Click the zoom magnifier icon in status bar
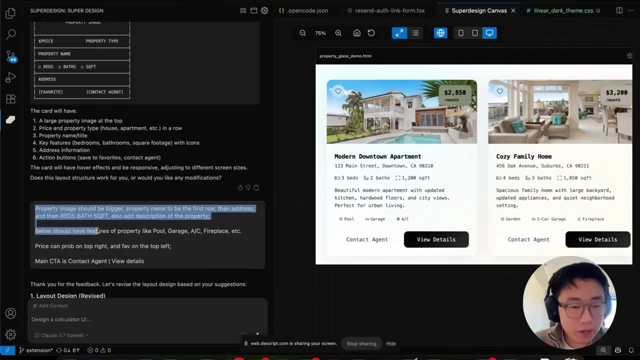 [x=603, y=350]
